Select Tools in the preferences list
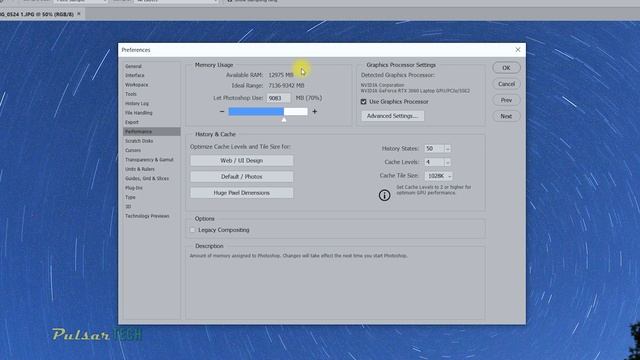Viewport: 640px width, 360px height. 131,94
